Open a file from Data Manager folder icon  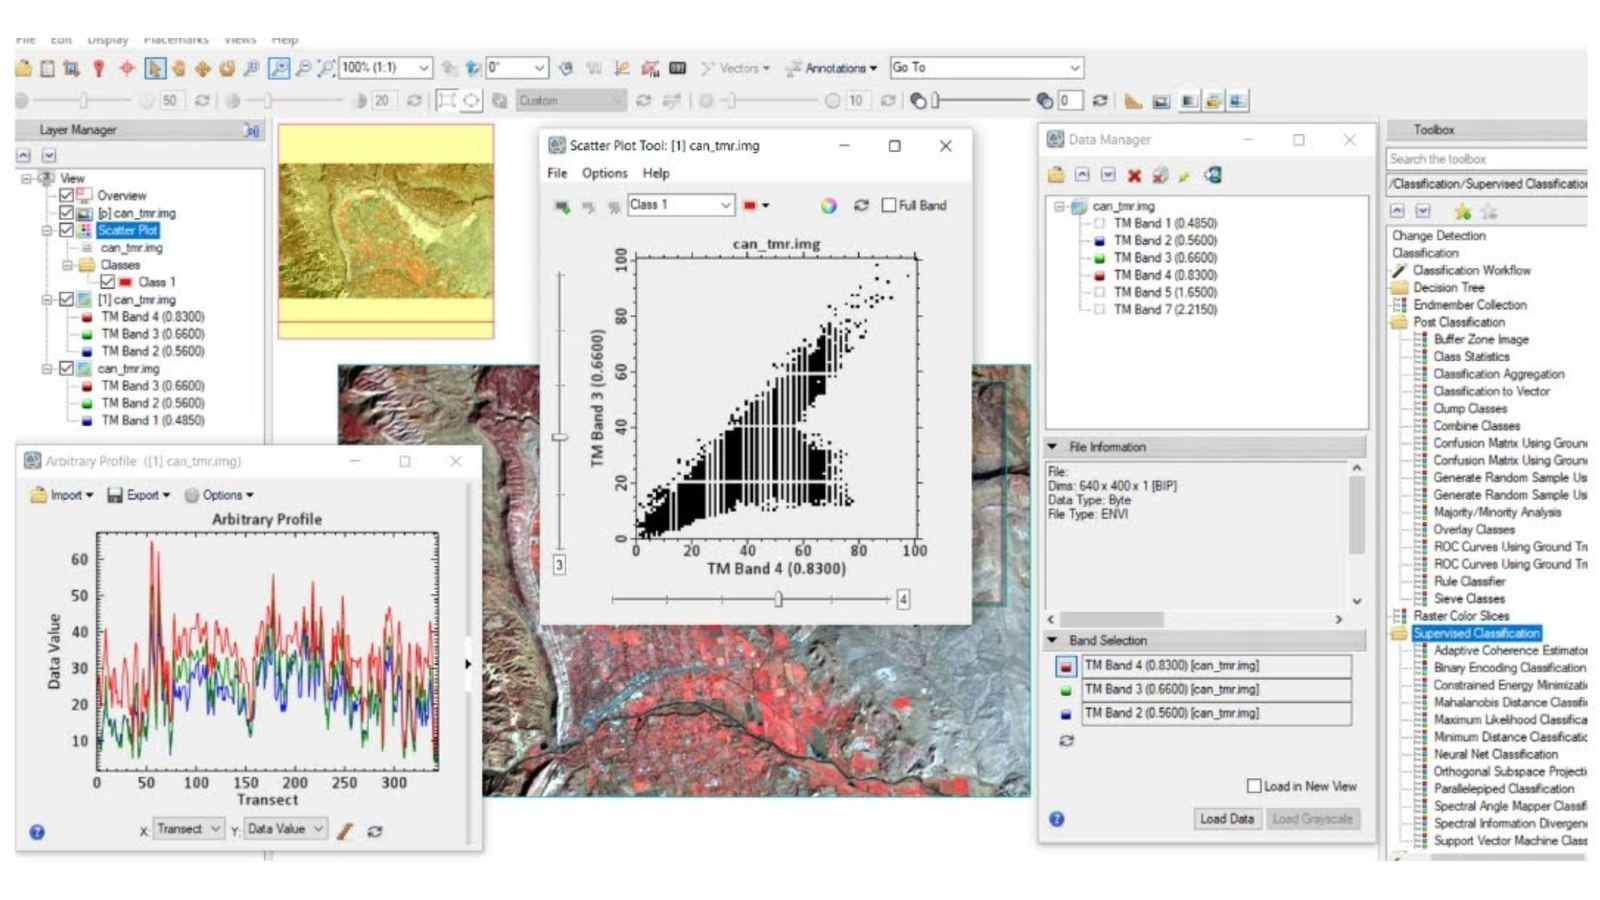pyautogui.click(x=1056, y=175)
